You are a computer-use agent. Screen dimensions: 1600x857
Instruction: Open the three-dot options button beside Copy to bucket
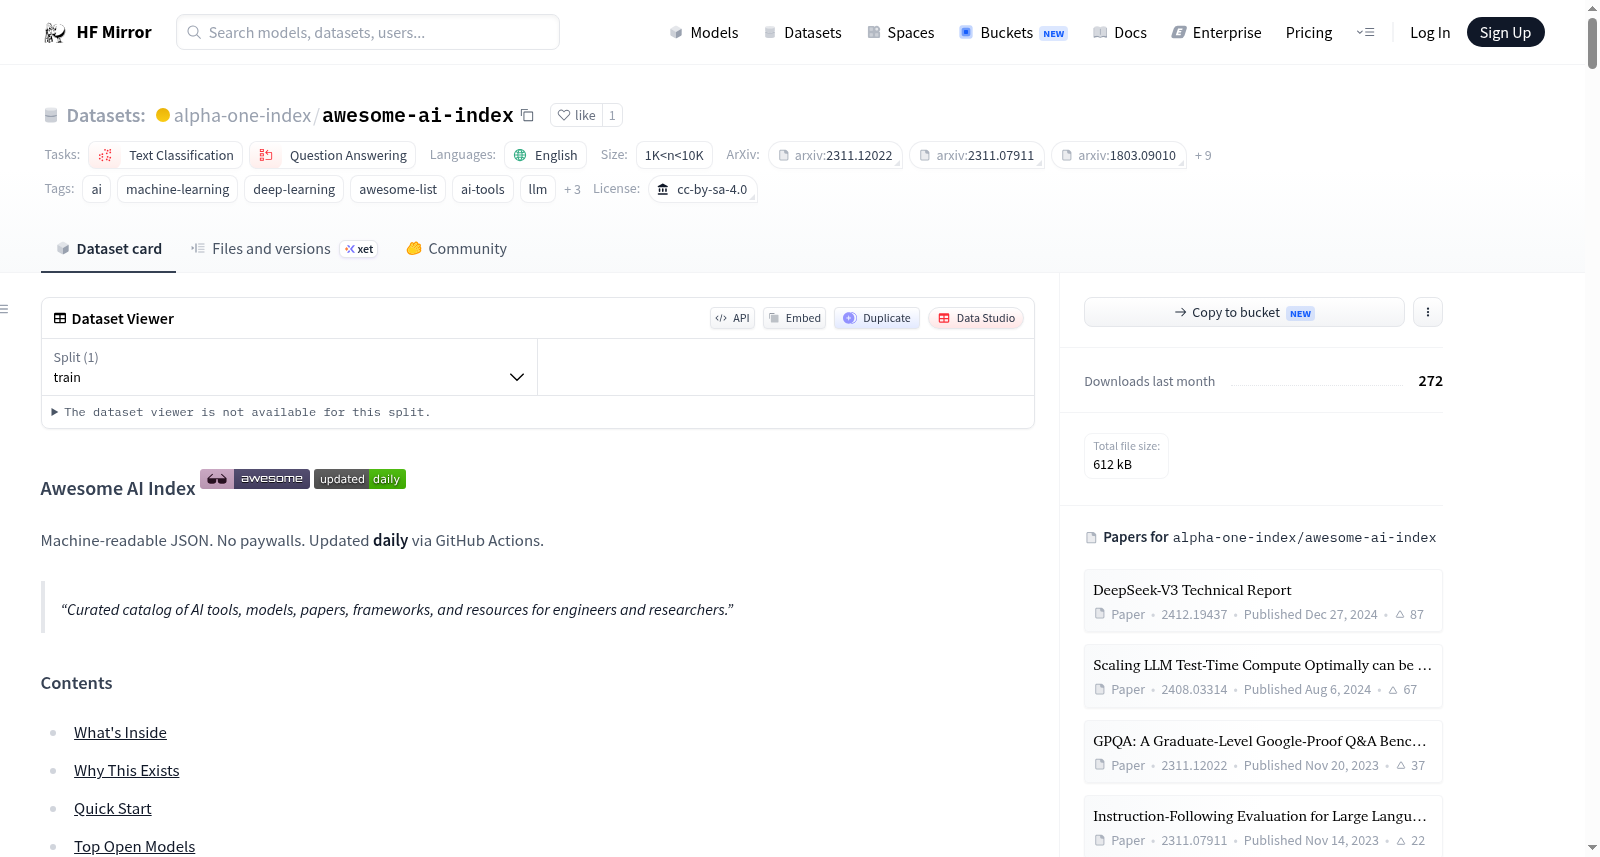coord(1428,312)
